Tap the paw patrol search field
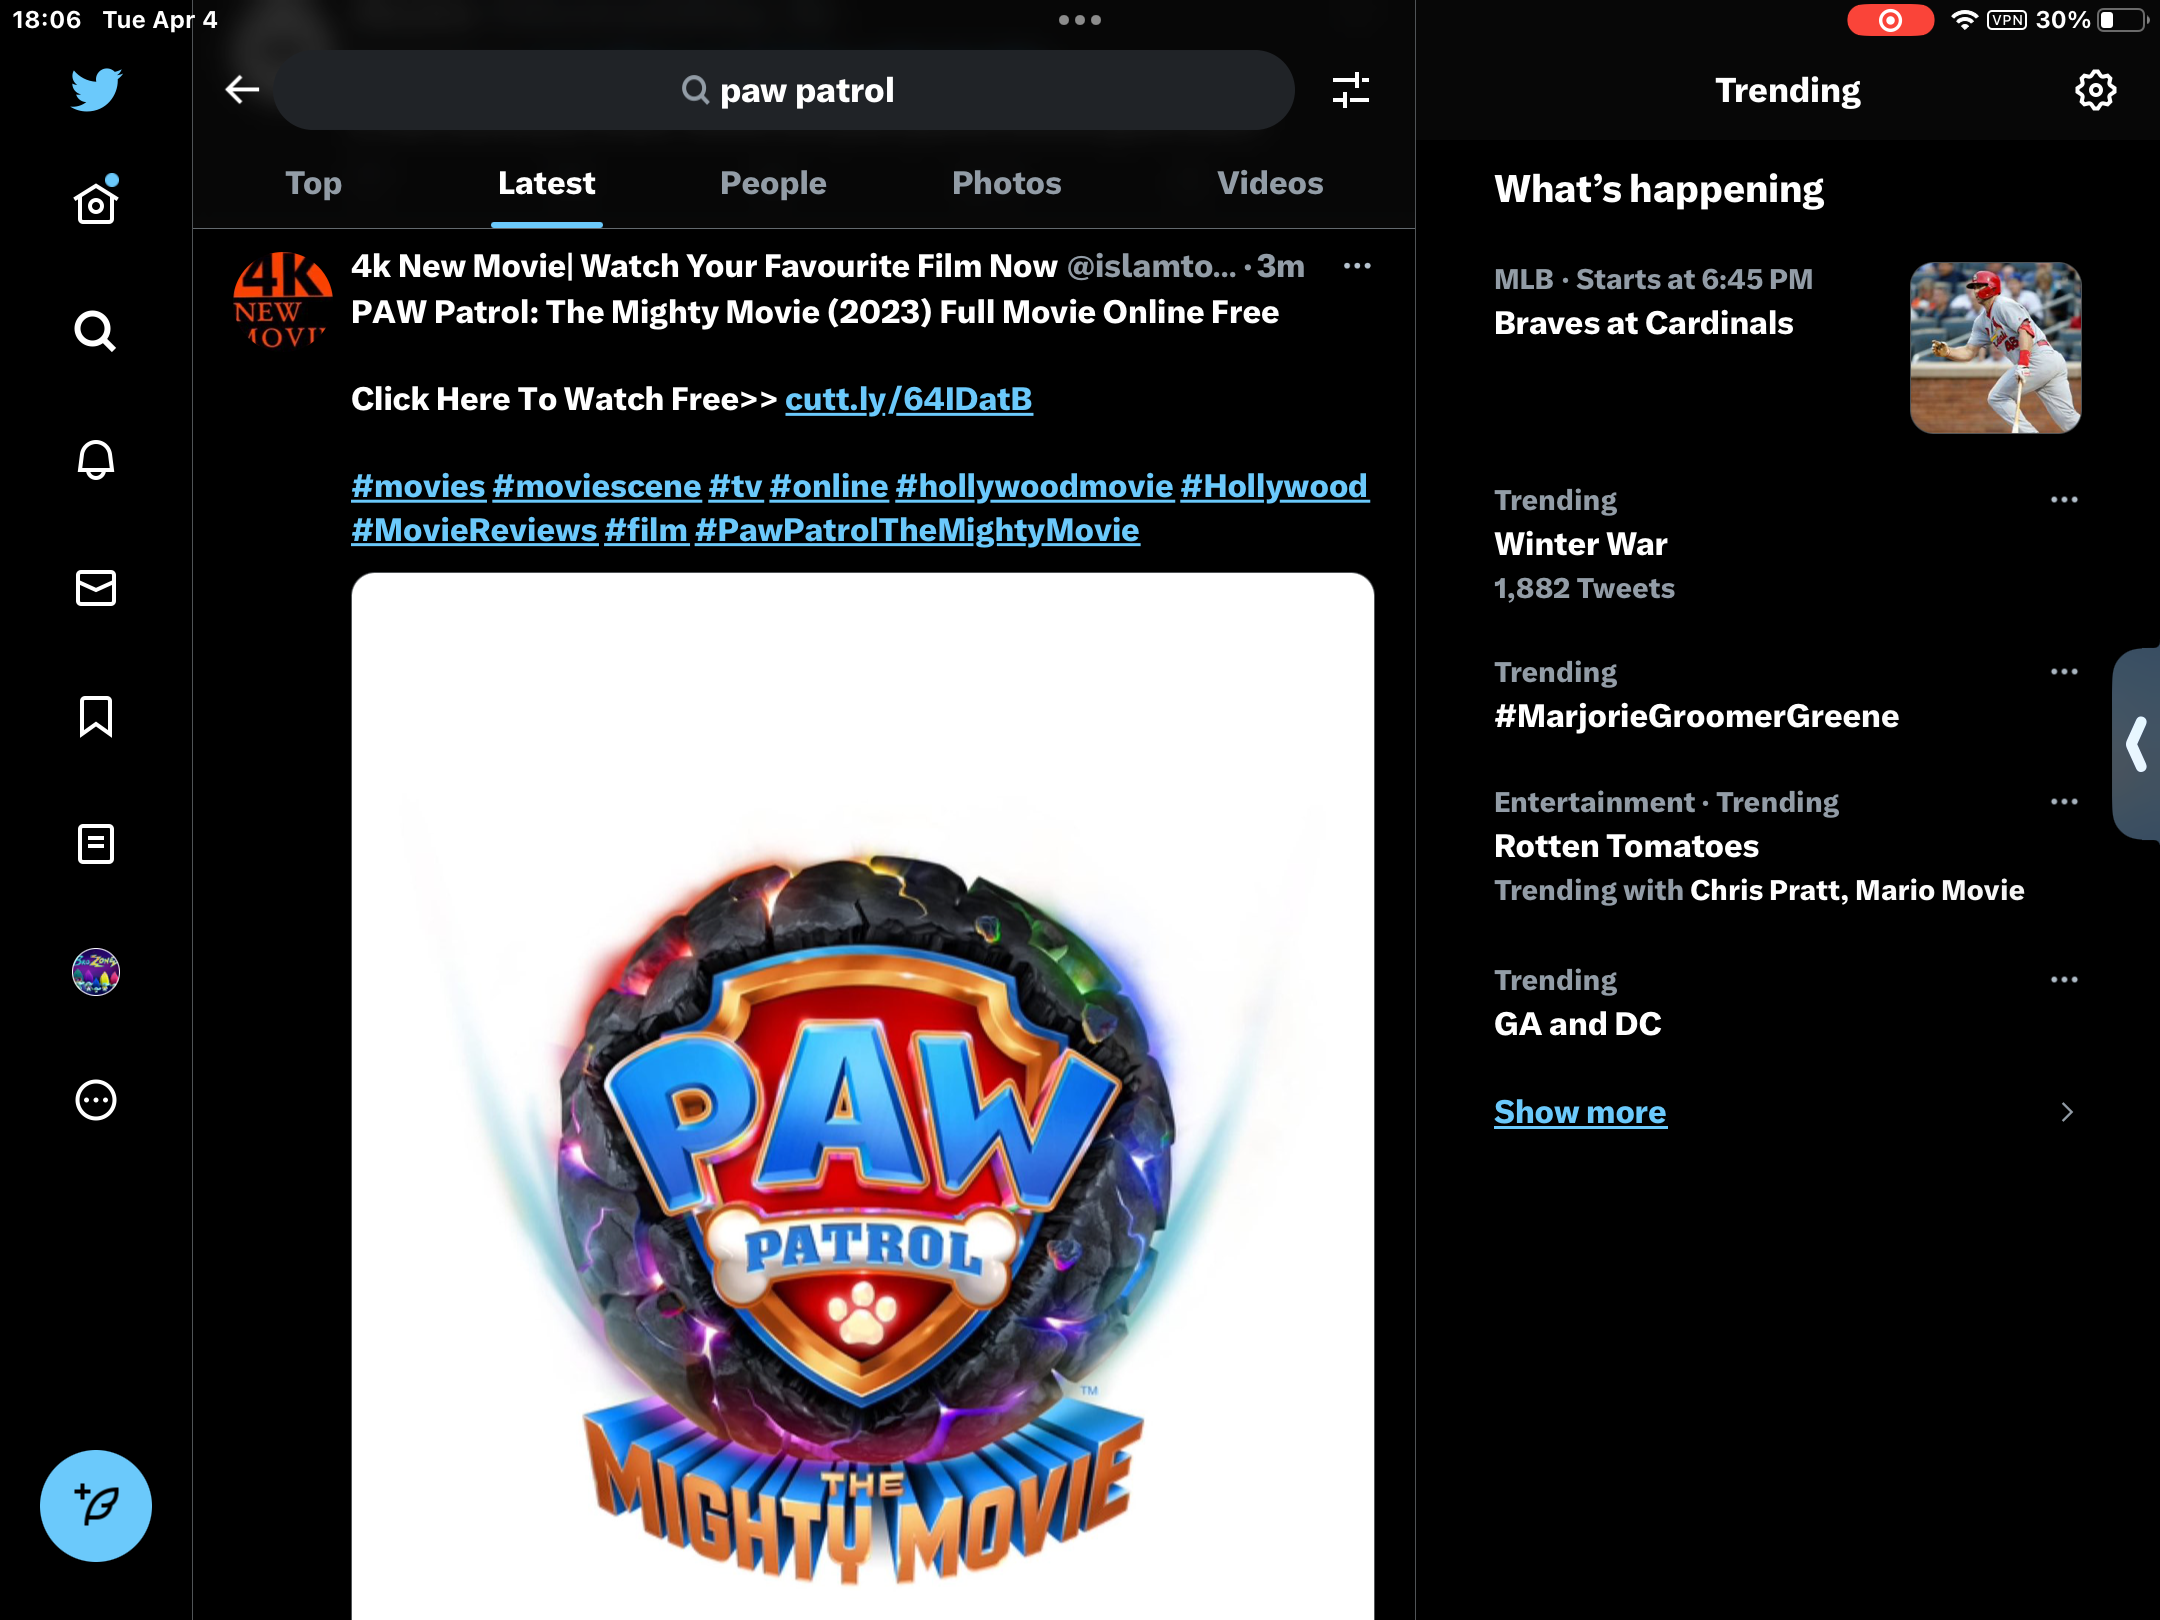2160x1620 pixels. pos(785,90)
